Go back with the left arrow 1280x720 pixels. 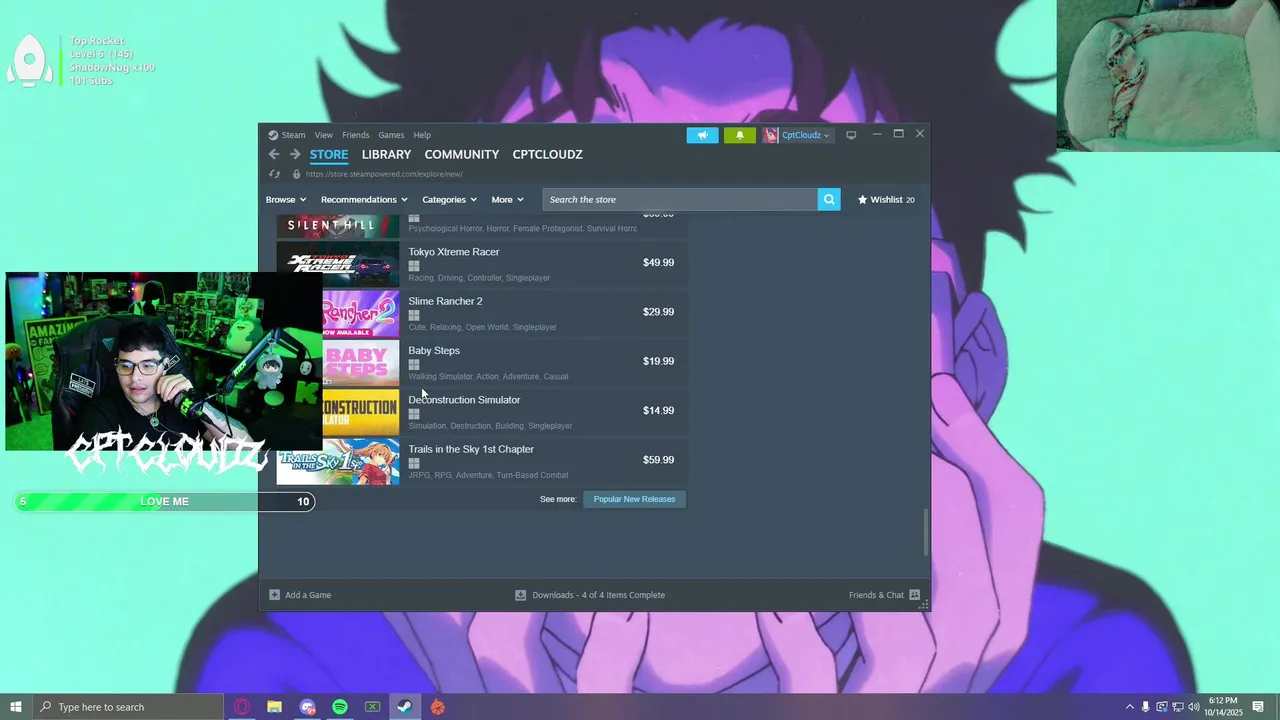(274, 154)
